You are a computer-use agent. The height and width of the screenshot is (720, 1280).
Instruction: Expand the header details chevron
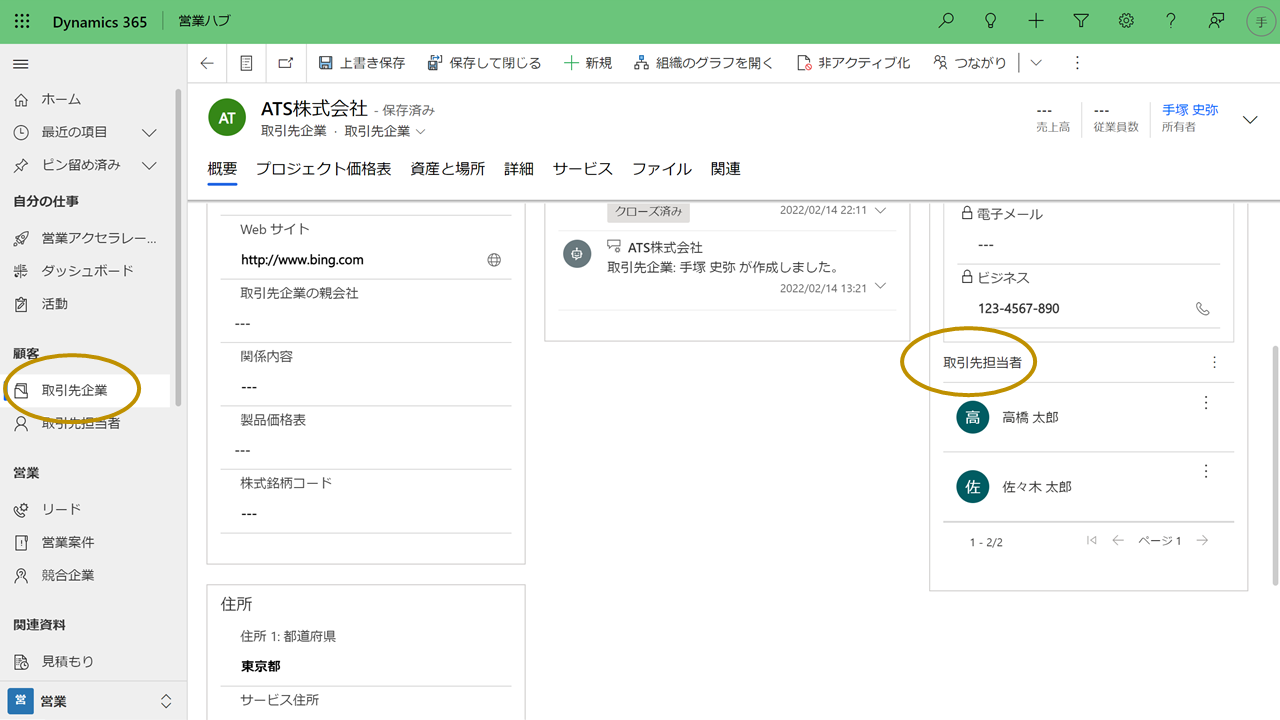(x=1250, y=120)
